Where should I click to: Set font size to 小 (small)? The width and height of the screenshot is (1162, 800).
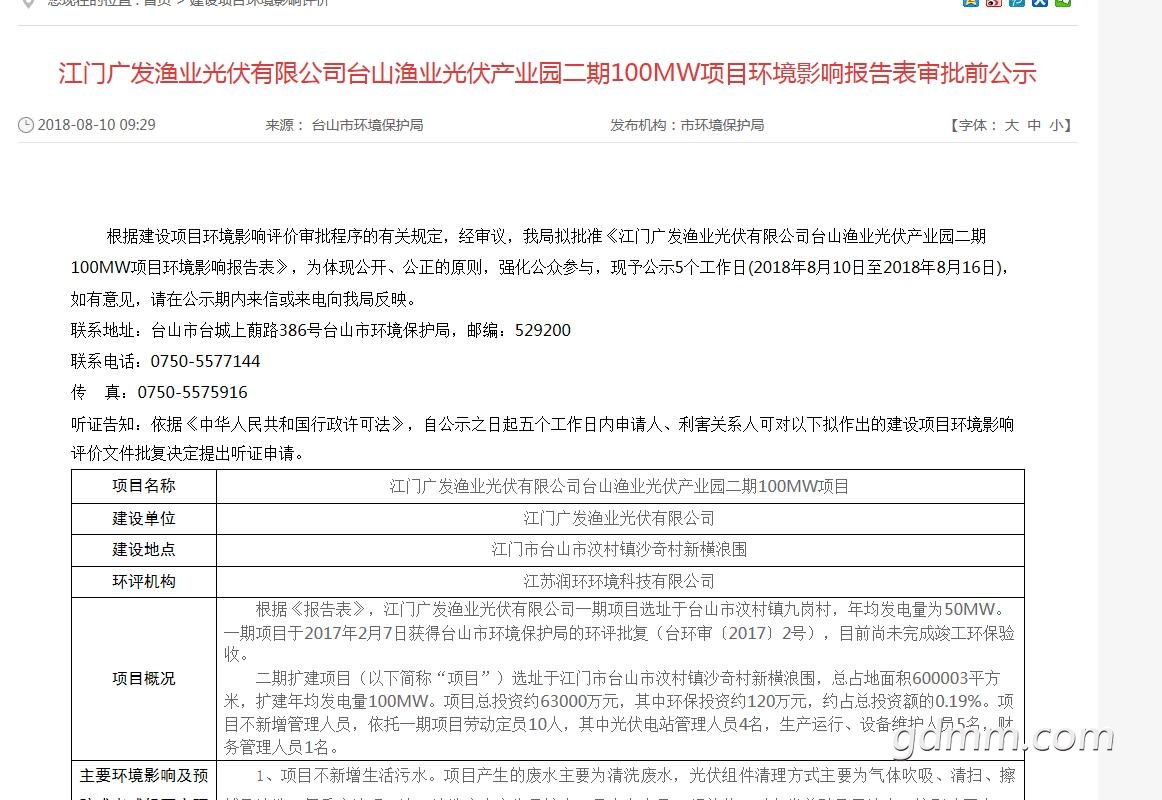click(1056, 125)
